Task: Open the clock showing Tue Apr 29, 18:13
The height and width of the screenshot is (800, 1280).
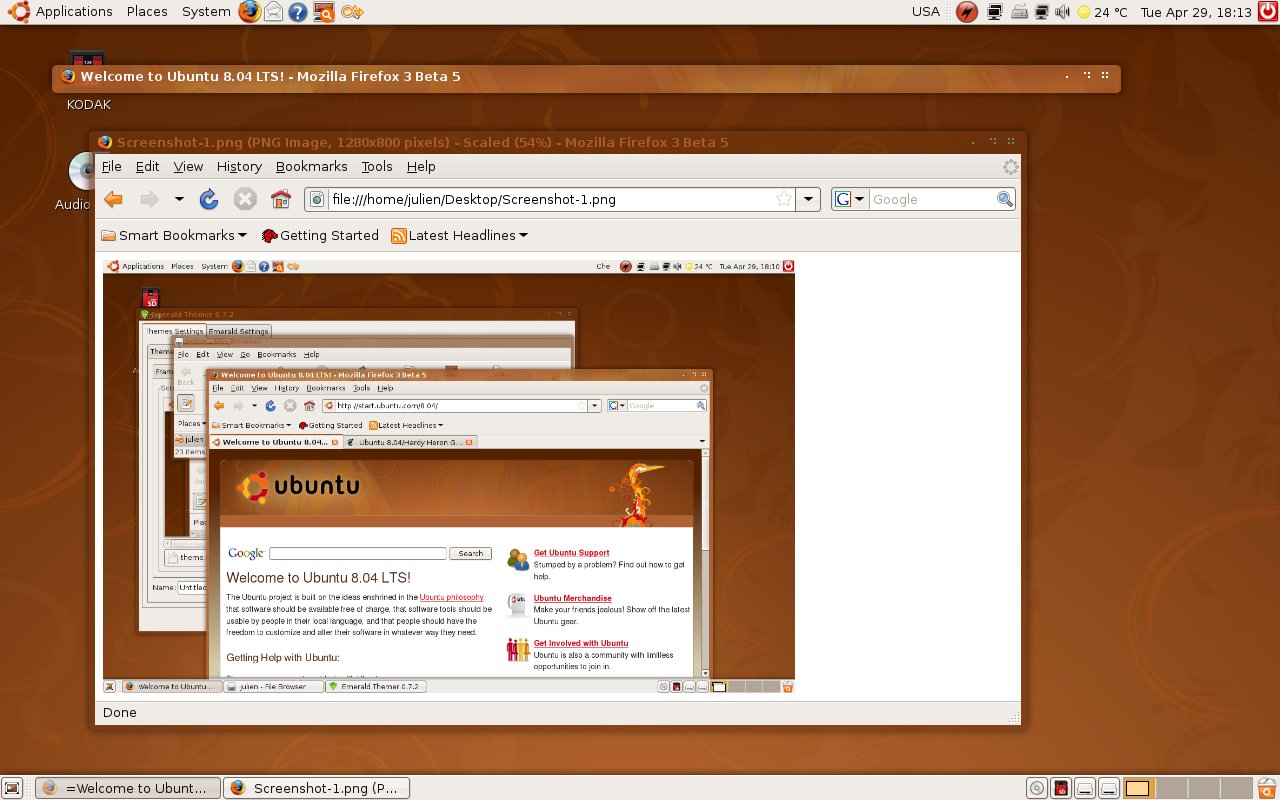Action: pos(1196,12)
